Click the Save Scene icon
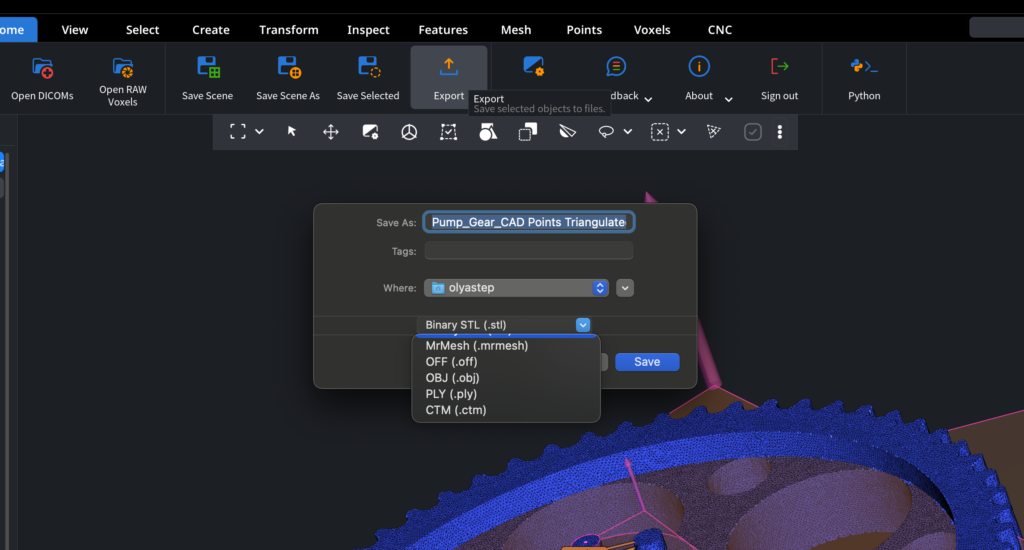 [x=208, y=68]
